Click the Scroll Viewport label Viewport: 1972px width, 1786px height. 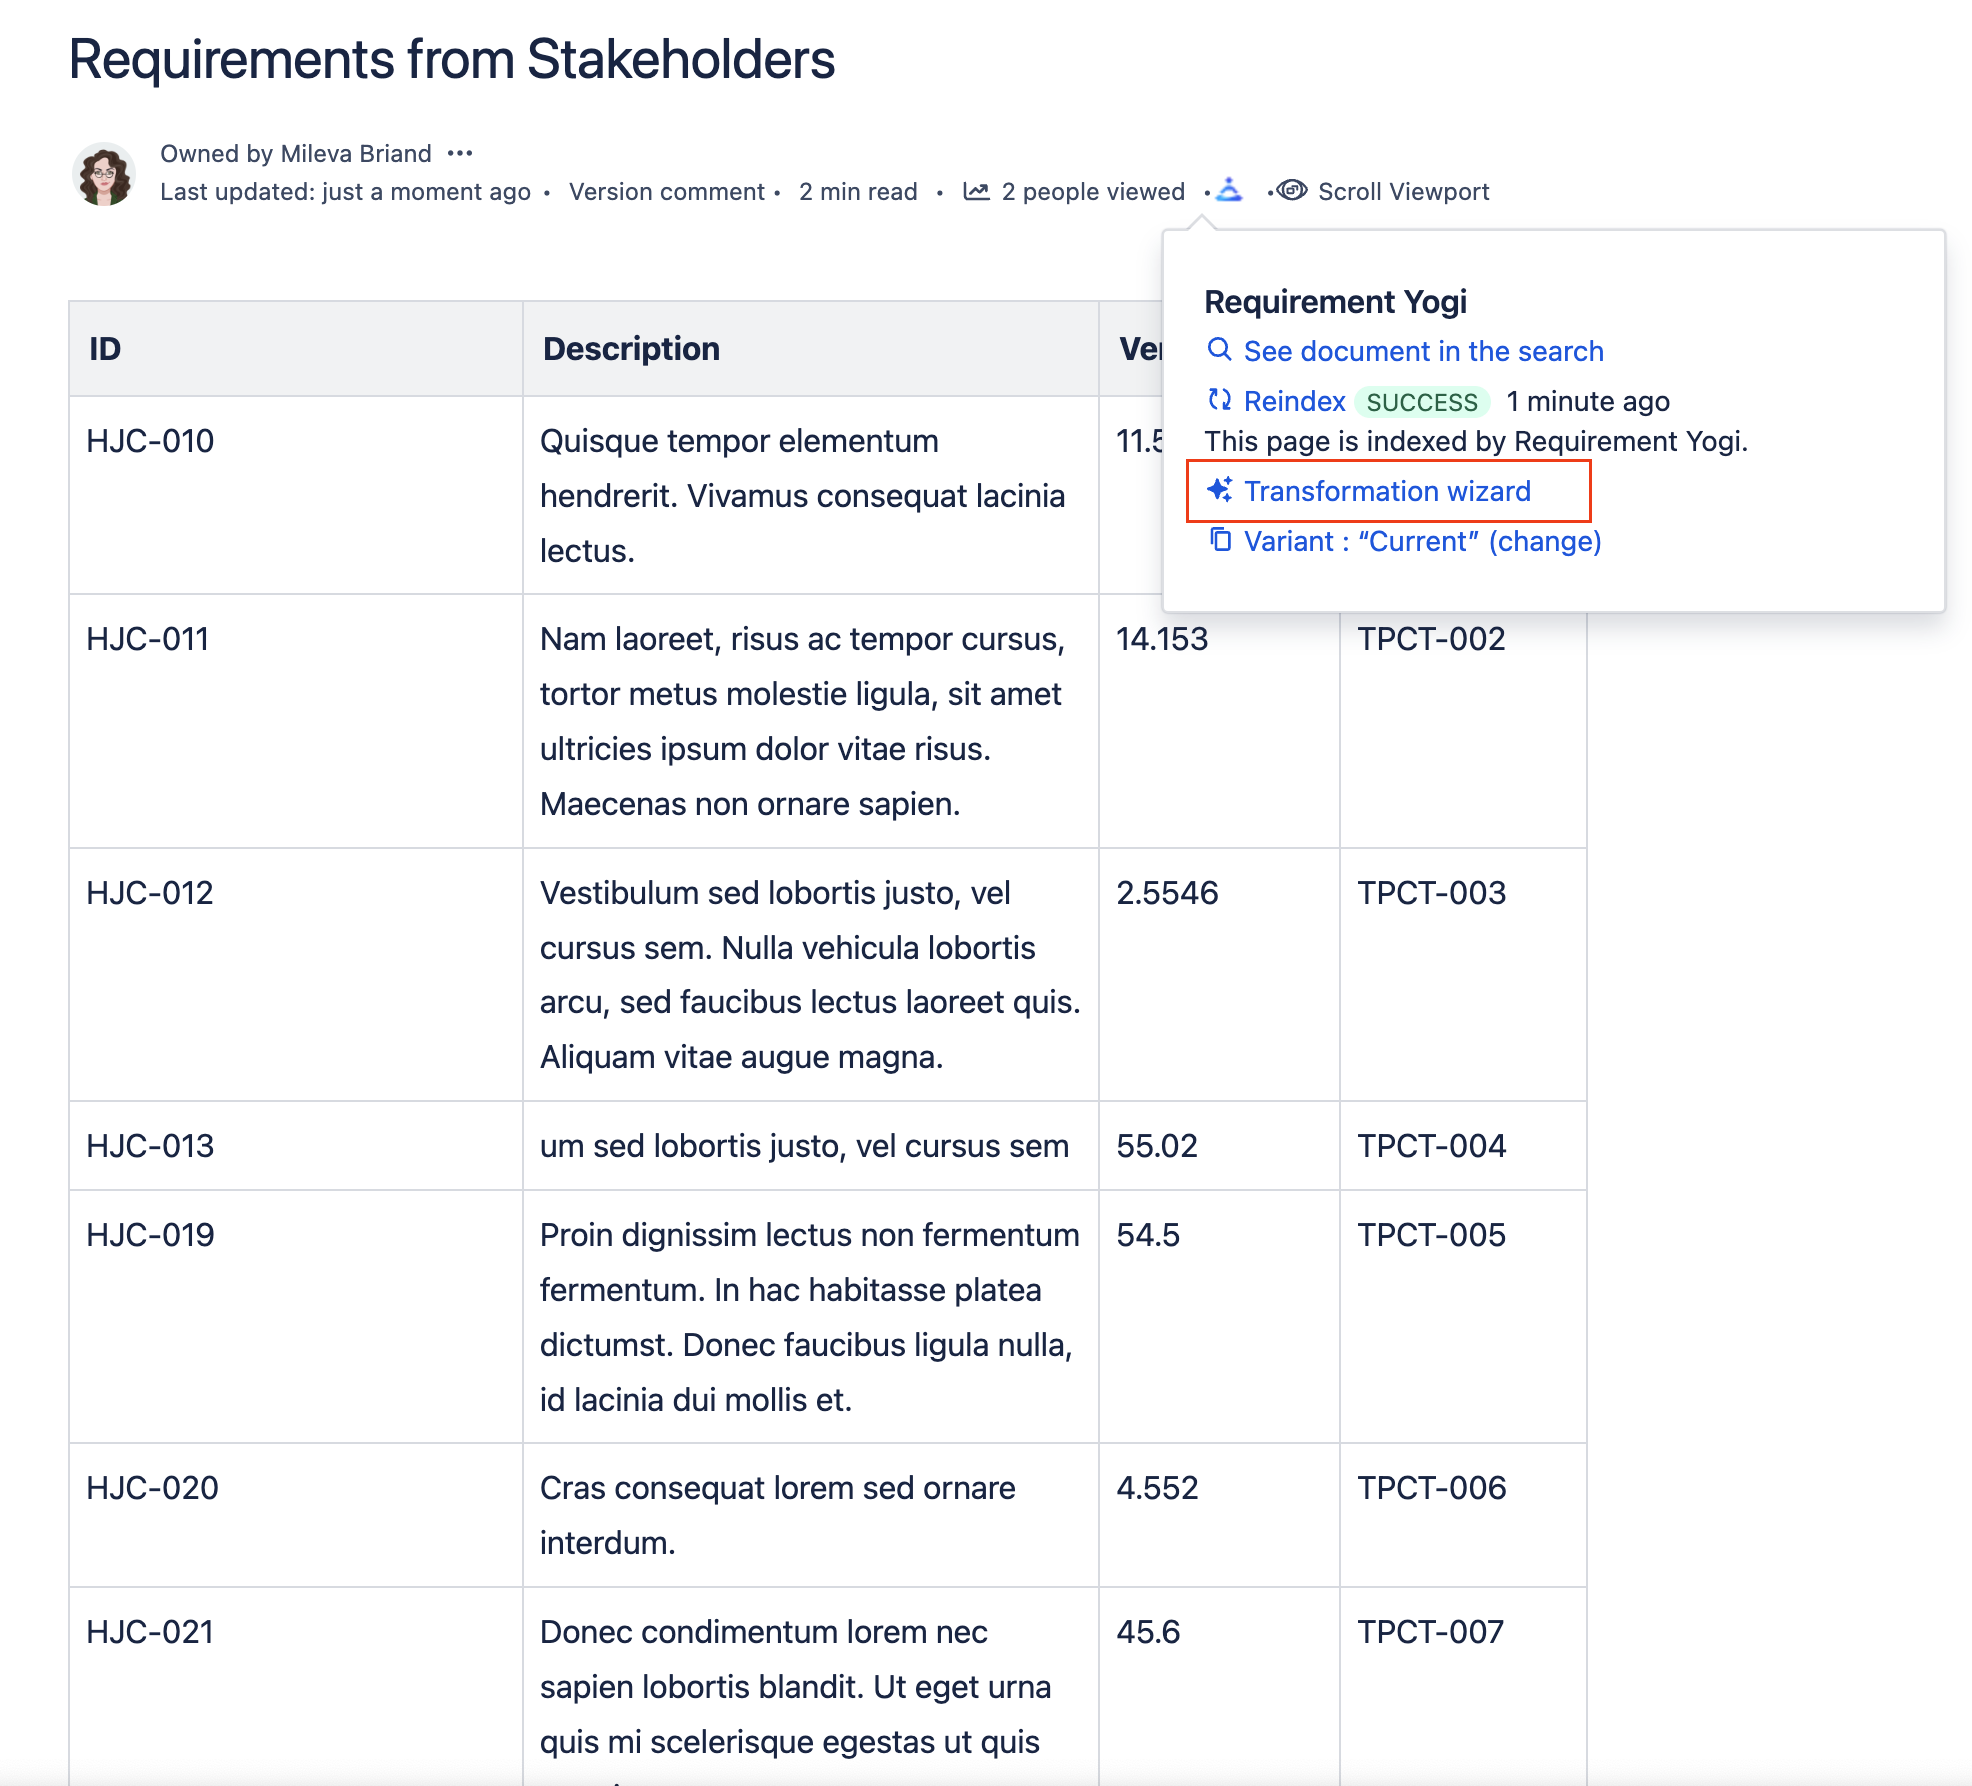pyautogui.click(x=1403, y=191)
